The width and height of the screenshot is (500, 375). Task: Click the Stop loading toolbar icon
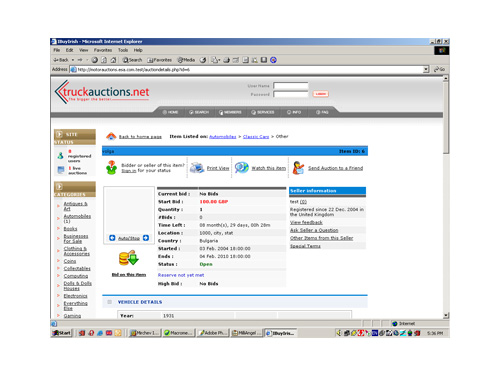coord(95,60)
